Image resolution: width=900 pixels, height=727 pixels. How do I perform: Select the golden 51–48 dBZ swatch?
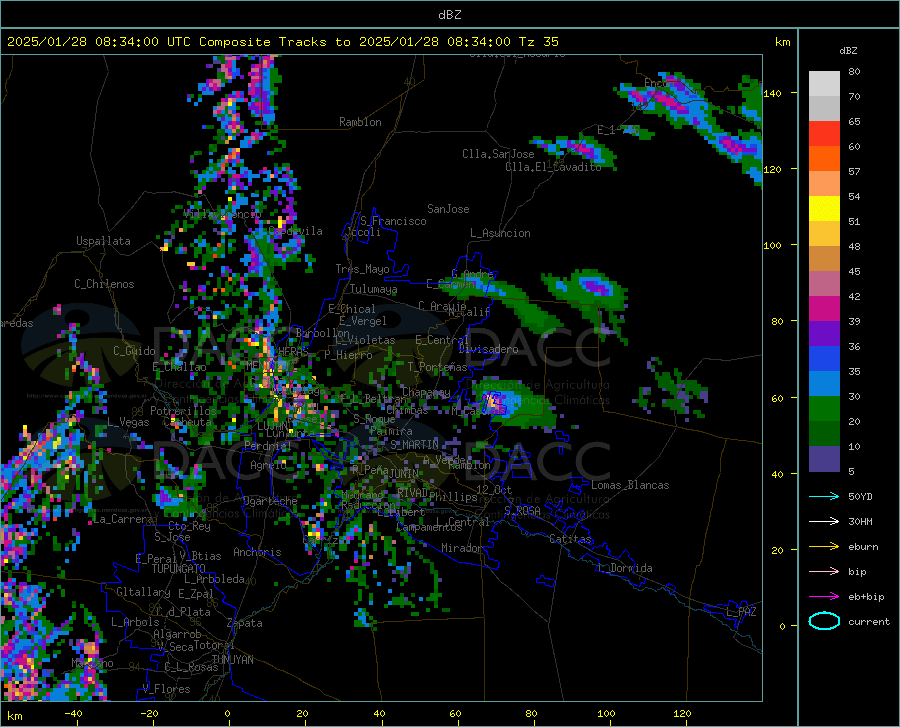(824, 234)
